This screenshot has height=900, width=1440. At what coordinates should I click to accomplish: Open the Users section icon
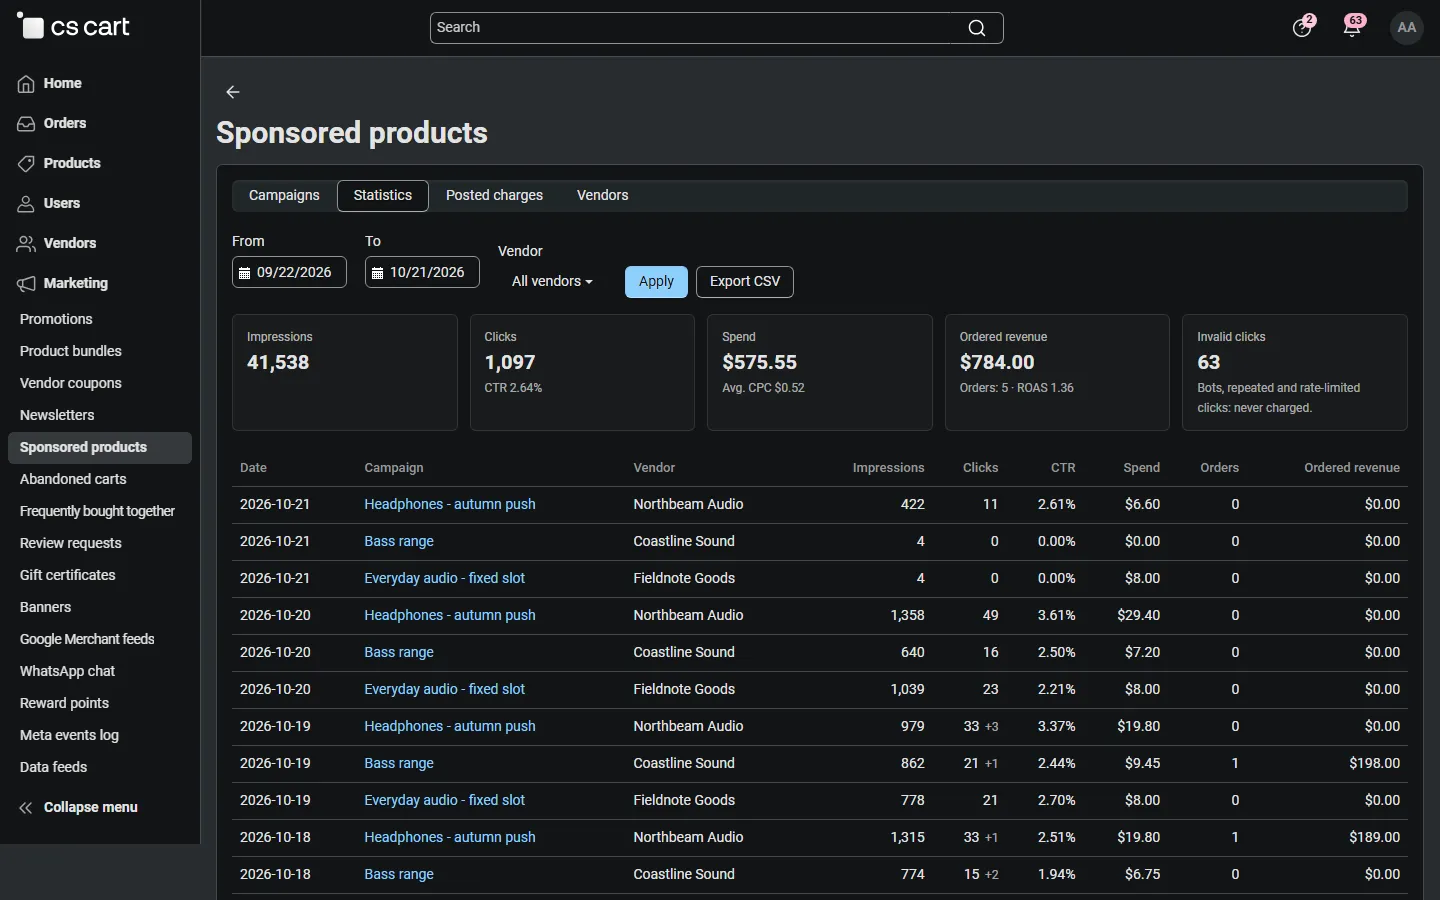coord(26,204)
